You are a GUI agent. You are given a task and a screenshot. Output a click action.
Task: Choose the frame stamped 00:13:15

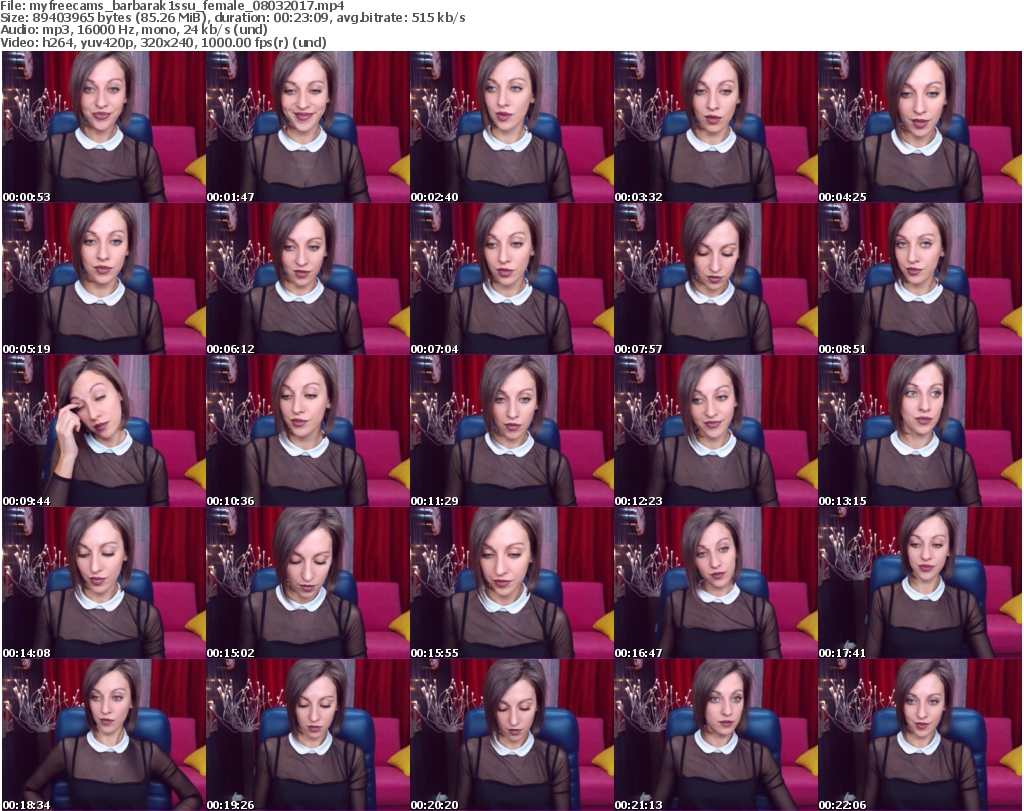pos(920,431)
